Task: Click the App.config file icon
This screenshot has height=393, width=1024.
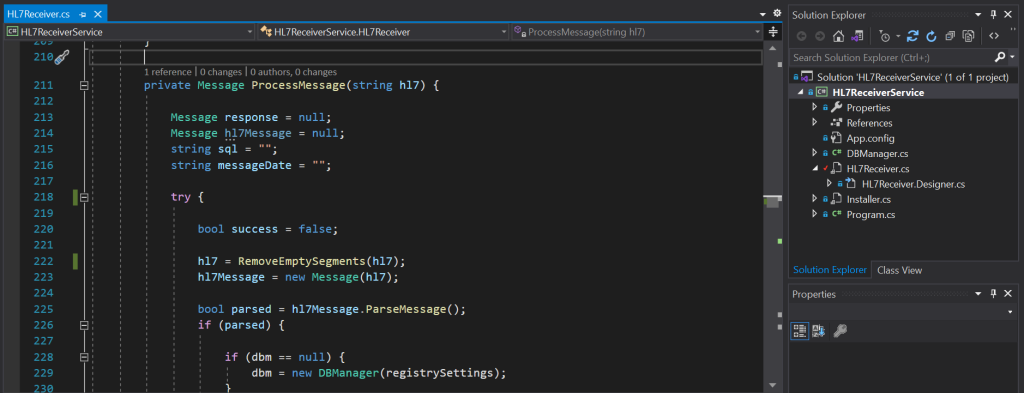Action: 836,138
